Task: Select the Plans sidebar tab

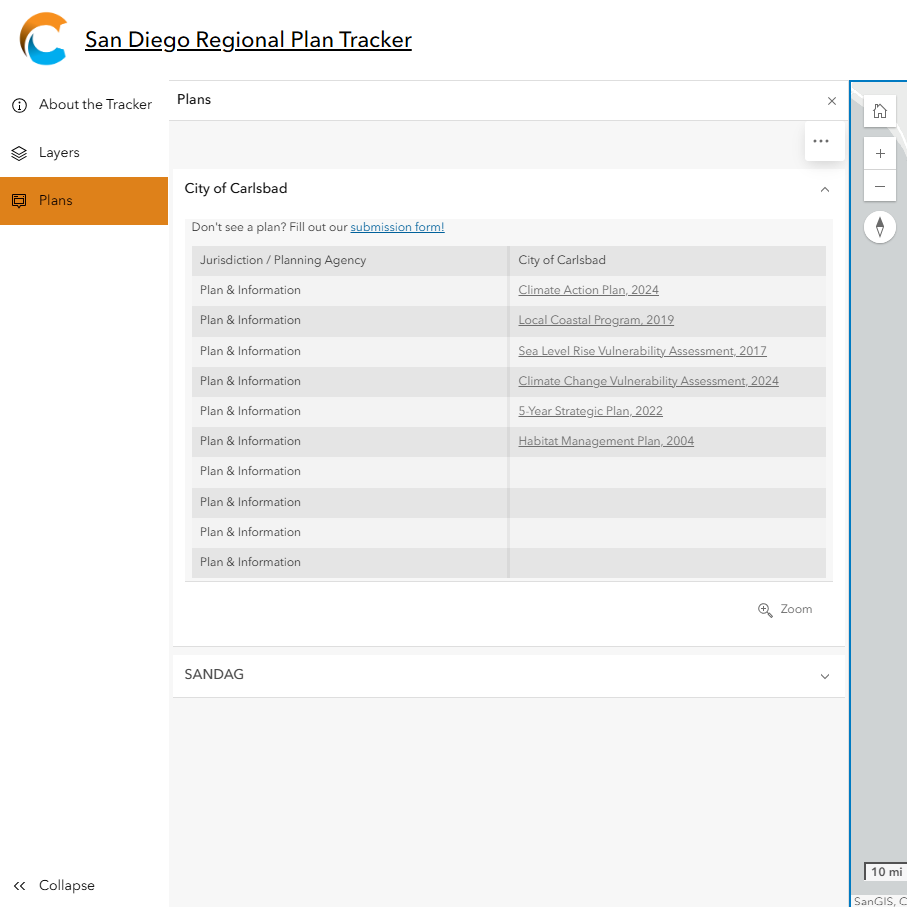Action: click(84, 201)
